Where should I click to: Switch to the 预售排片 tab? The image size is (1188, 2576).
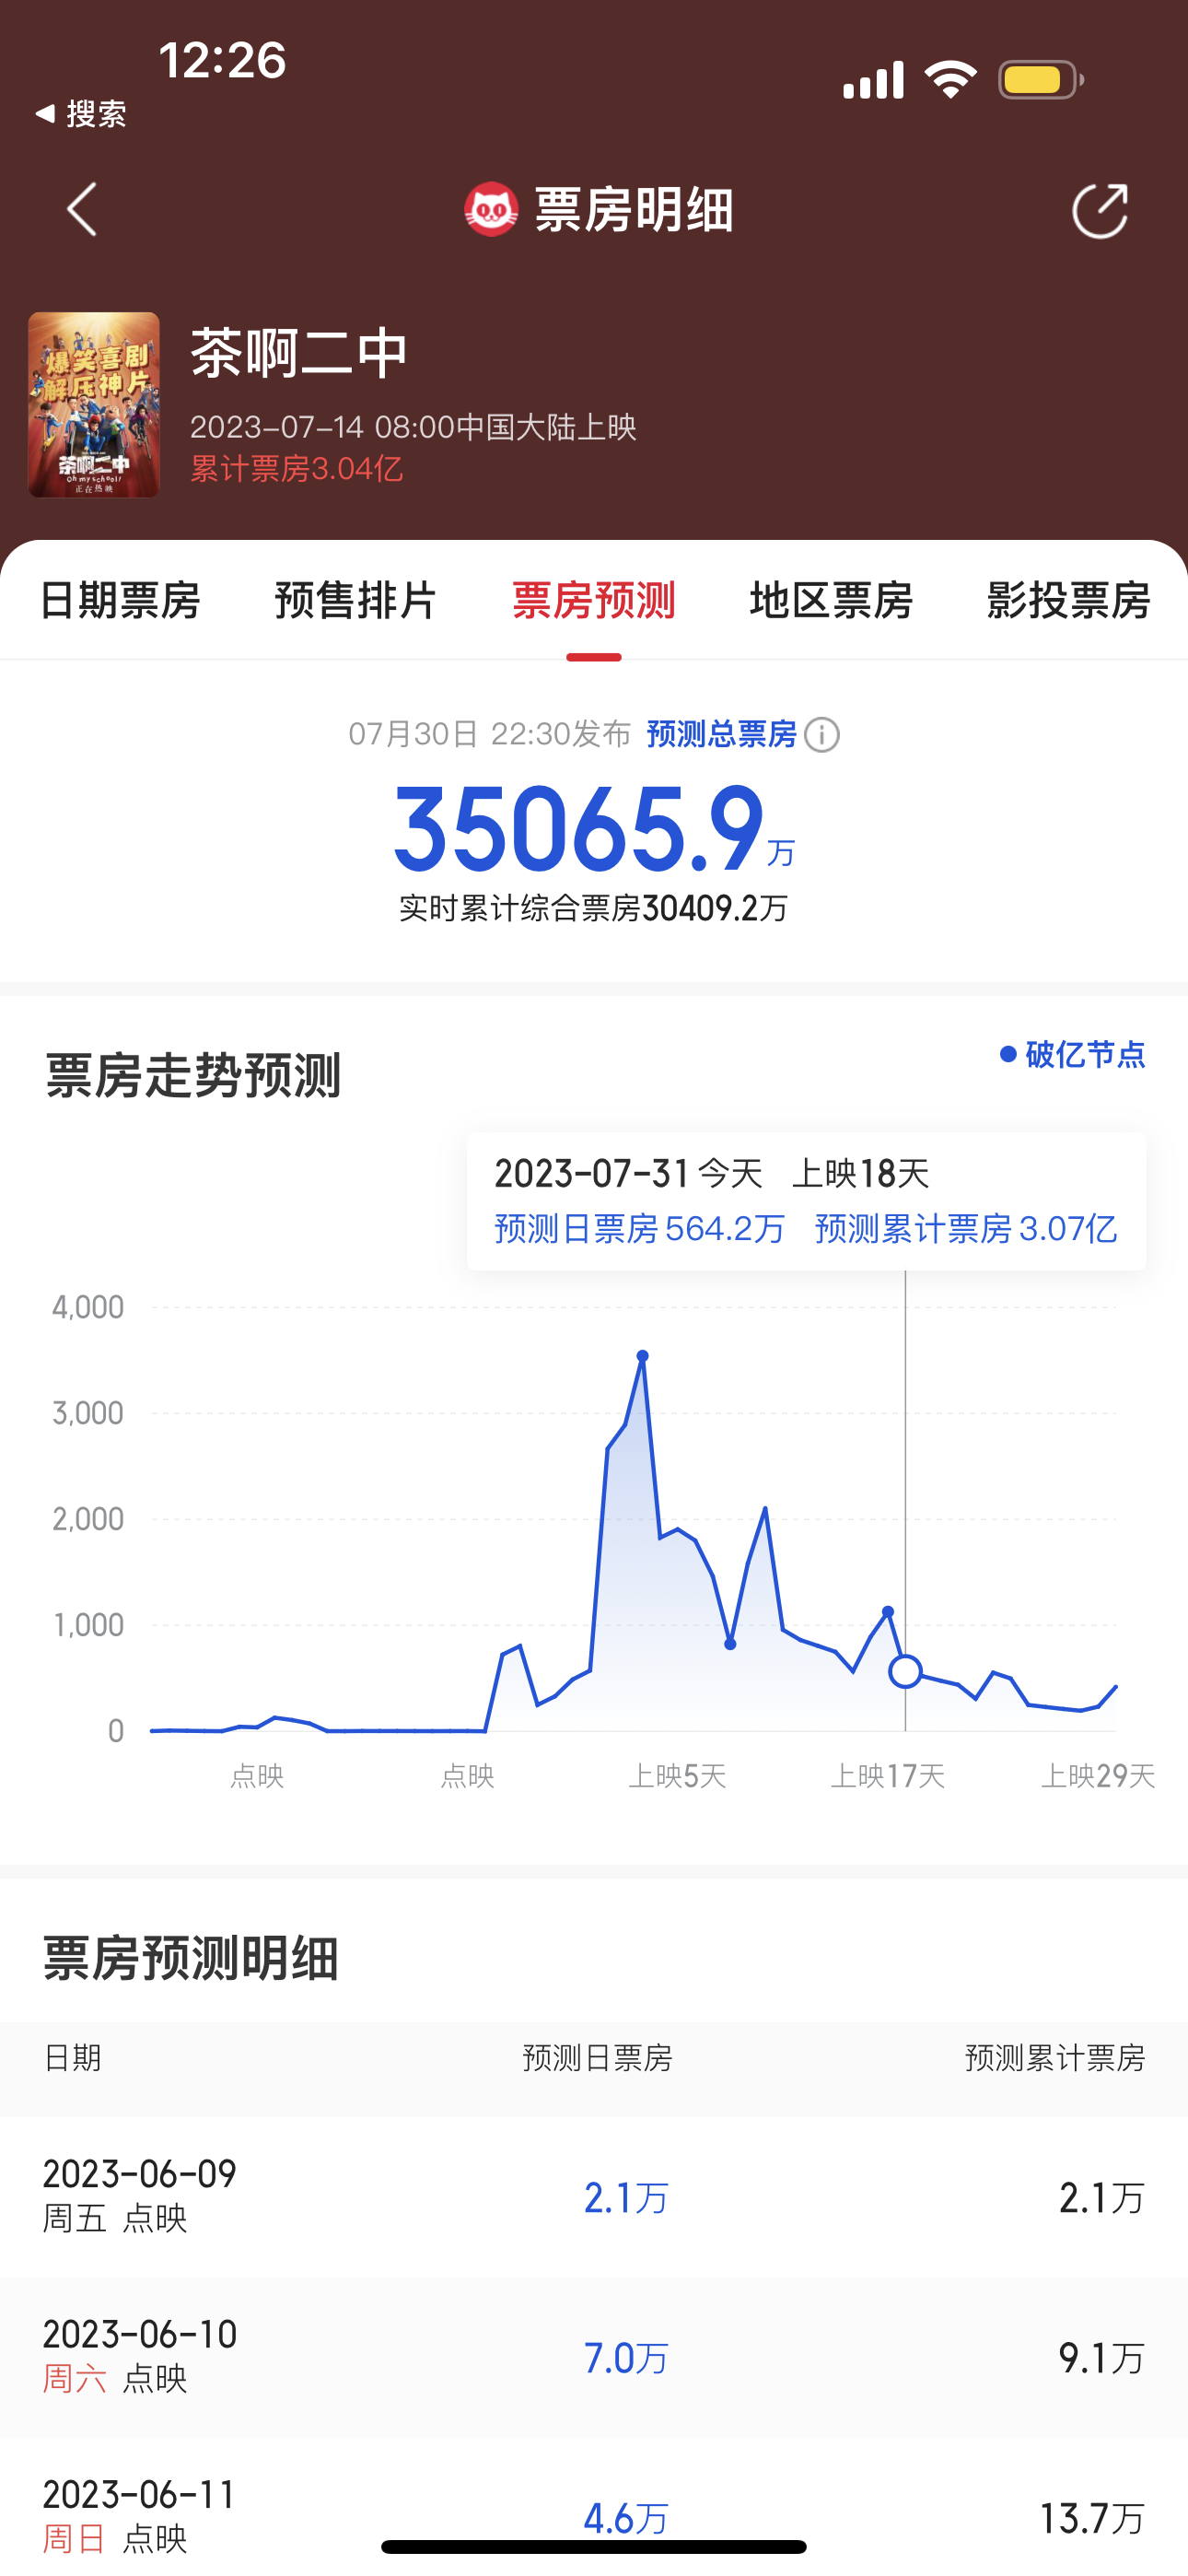[356, 600]
